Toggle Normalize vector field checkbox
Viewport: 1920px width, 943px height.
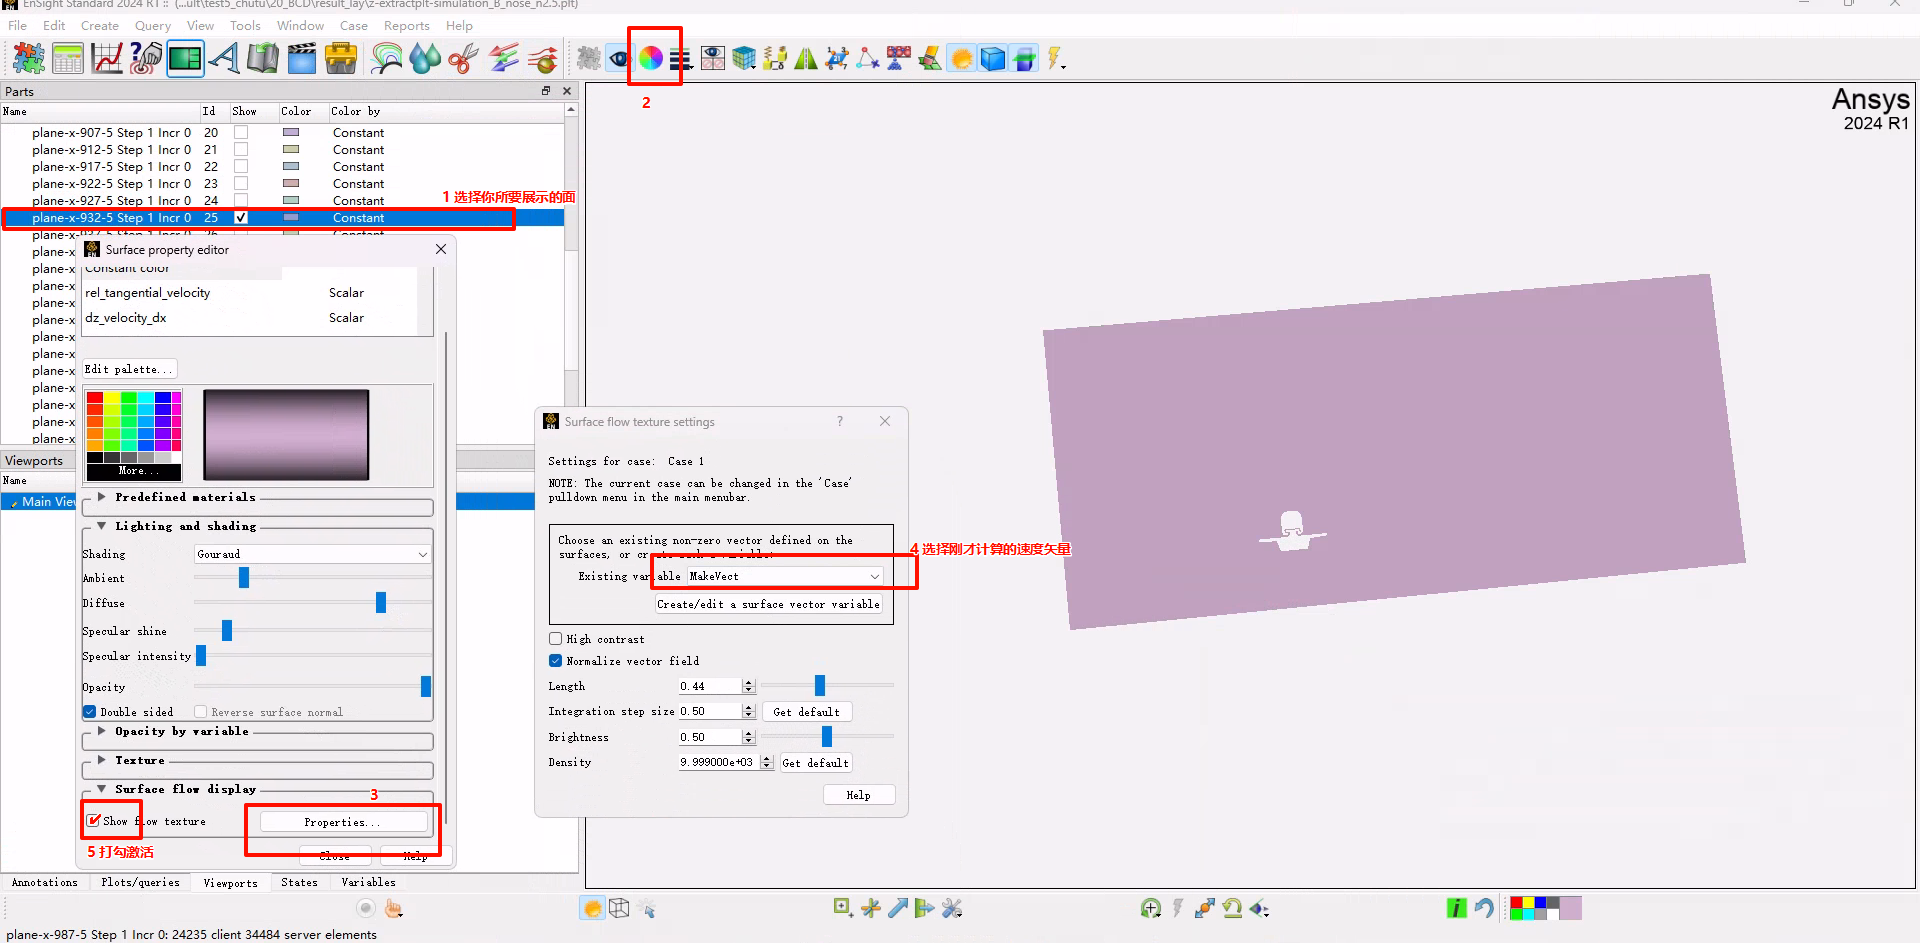556,661
